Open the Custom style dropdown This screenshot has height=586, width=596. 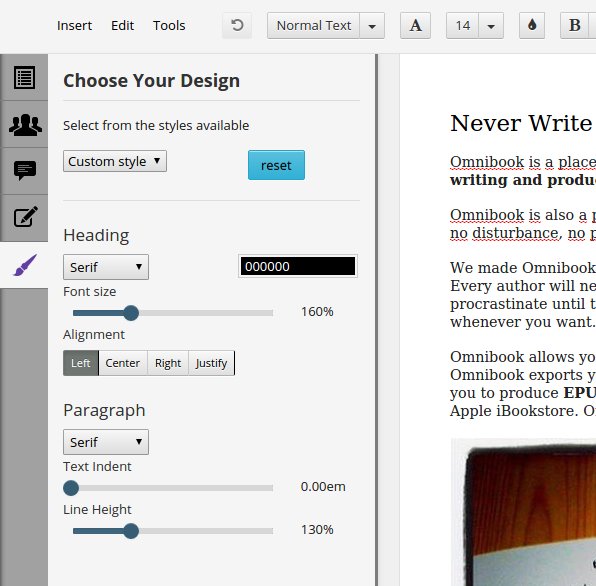115,161
